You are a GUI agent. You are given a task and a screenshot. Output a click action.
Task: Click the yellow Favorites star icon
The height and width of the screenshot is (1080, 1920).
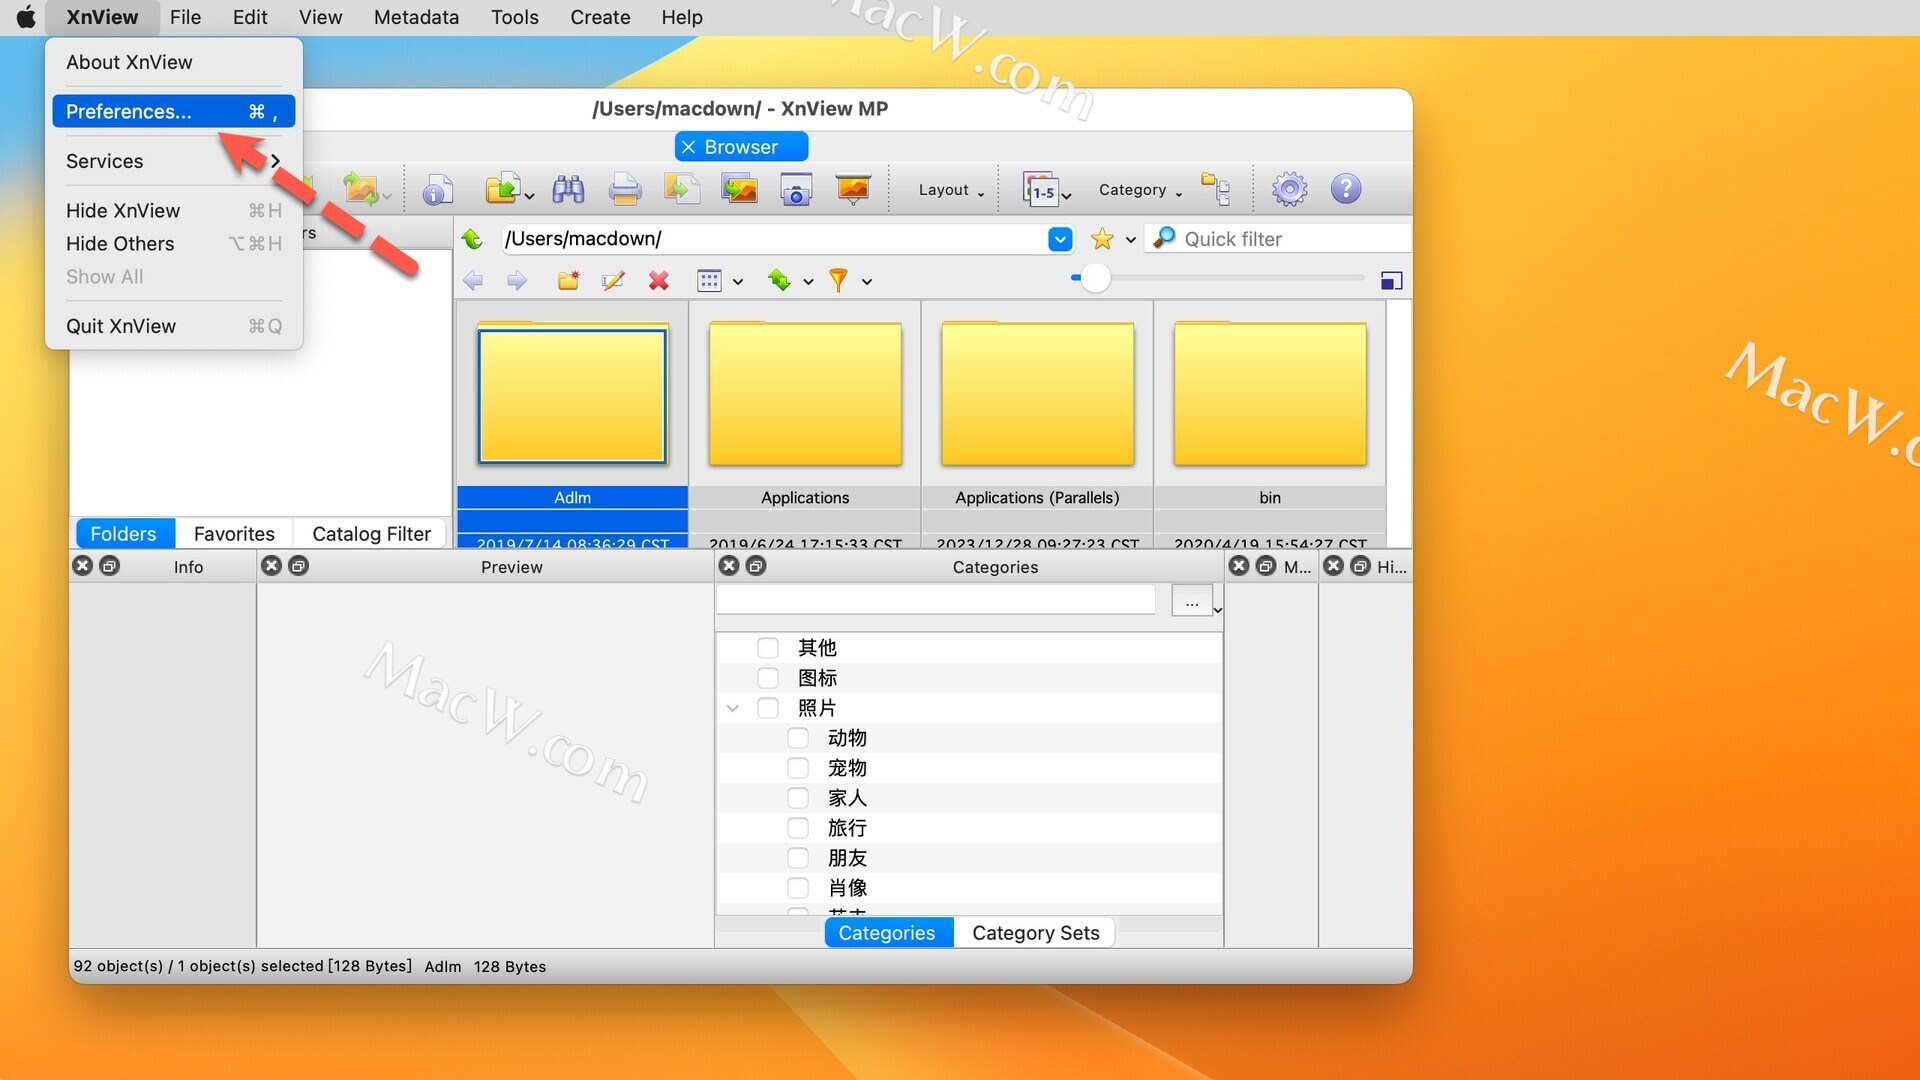1102,239
